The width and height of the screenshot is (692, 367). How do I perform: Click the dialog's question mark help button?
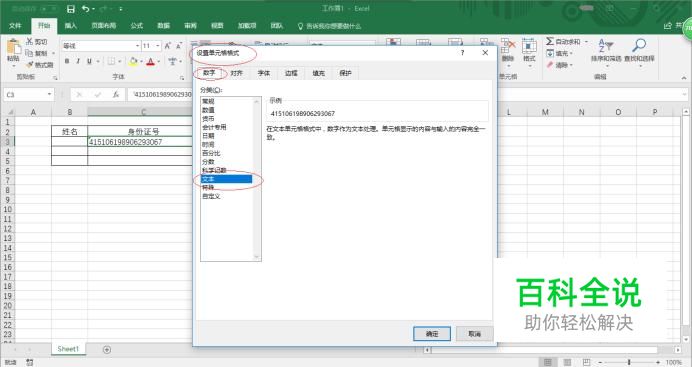click(x=462, y=53)
